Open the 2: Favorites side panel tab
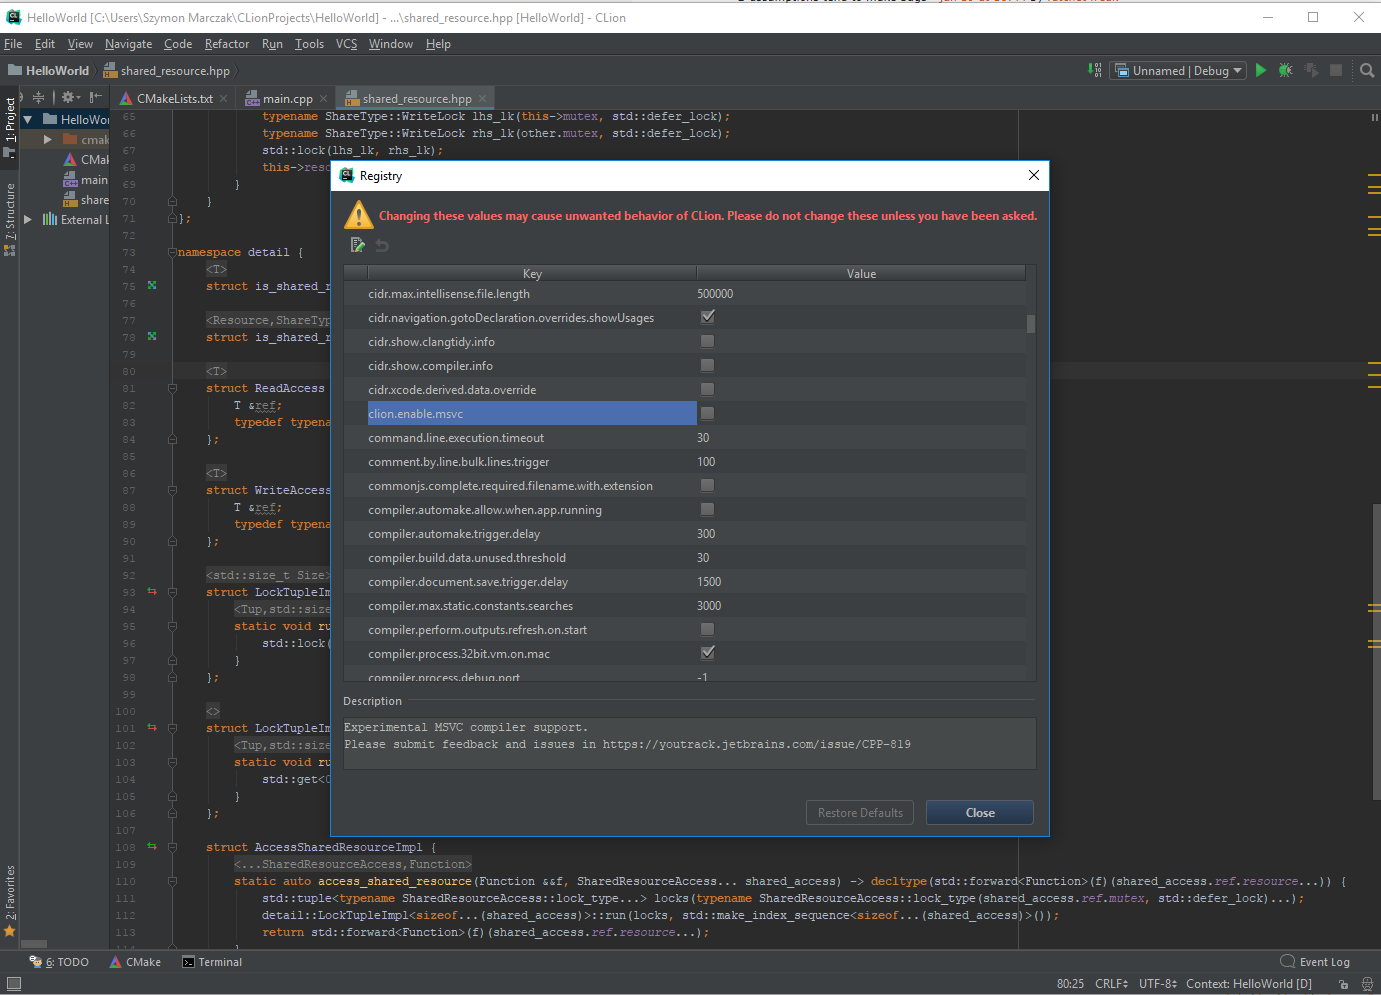The width and height of the screenshot is (1381, 995). pyautogui.click(x=10, y=901)
